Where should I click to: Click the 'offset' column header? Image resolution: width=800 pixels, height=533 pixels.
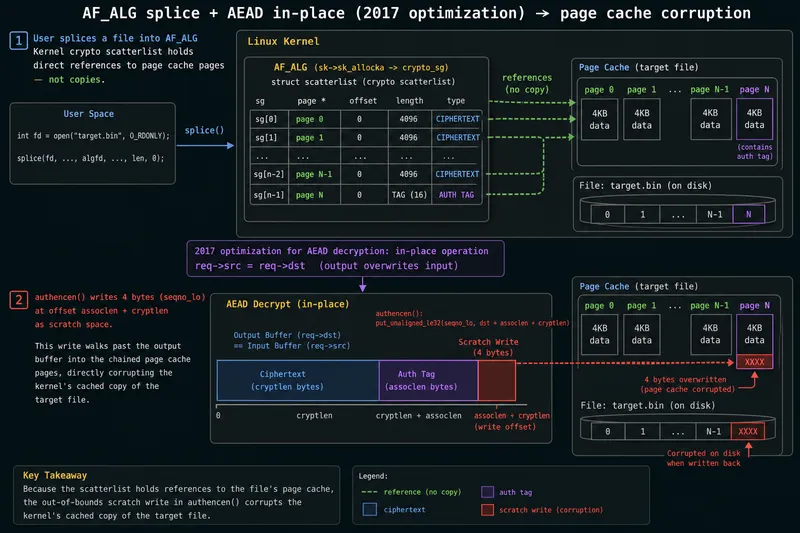[x=363, y=101]
